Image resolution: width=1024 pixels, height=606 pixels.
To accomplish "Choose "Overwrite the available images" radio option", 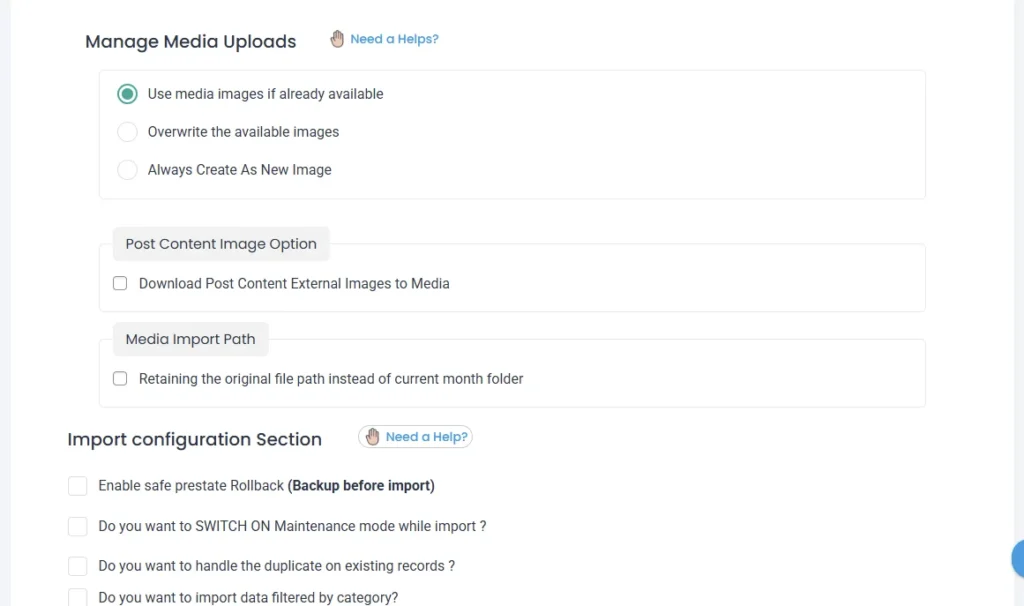I will tap(127, 132).
